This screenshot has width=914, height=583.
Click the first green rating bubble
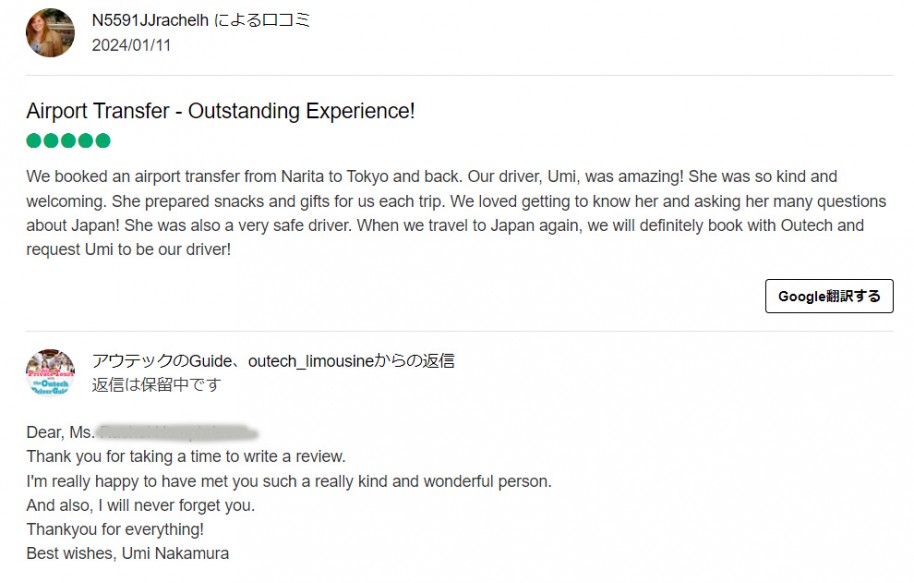click(x=34, y=141)
